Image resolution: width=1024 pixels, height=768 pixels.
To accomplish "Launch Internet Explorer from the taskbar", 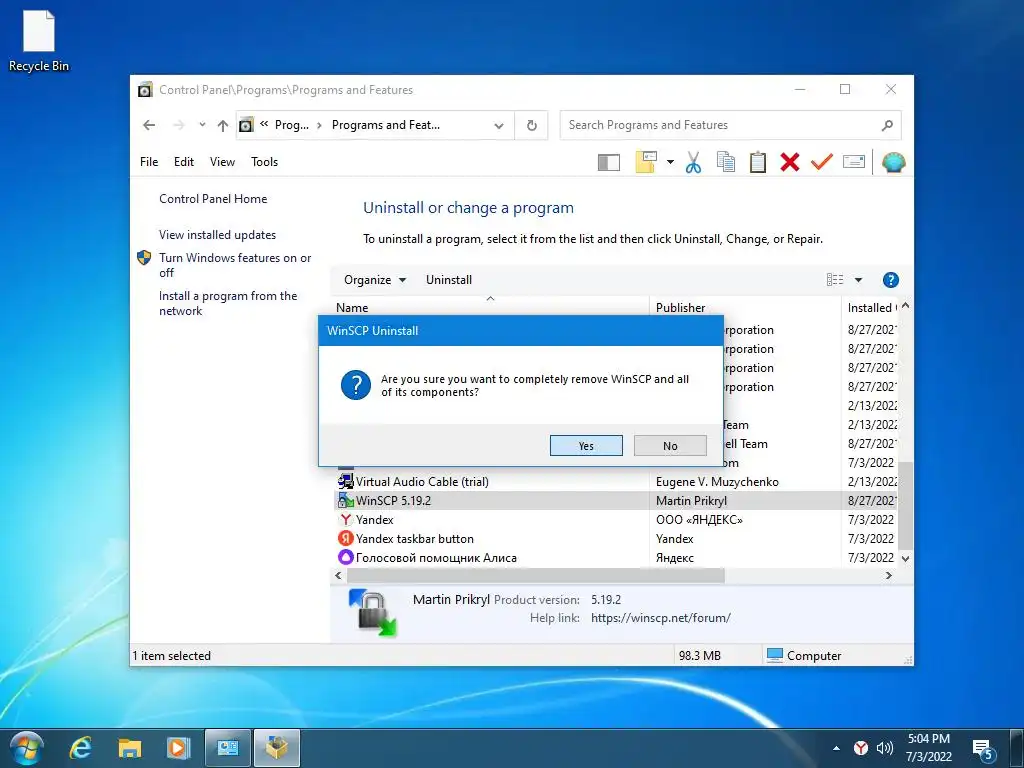I will 80,748.
